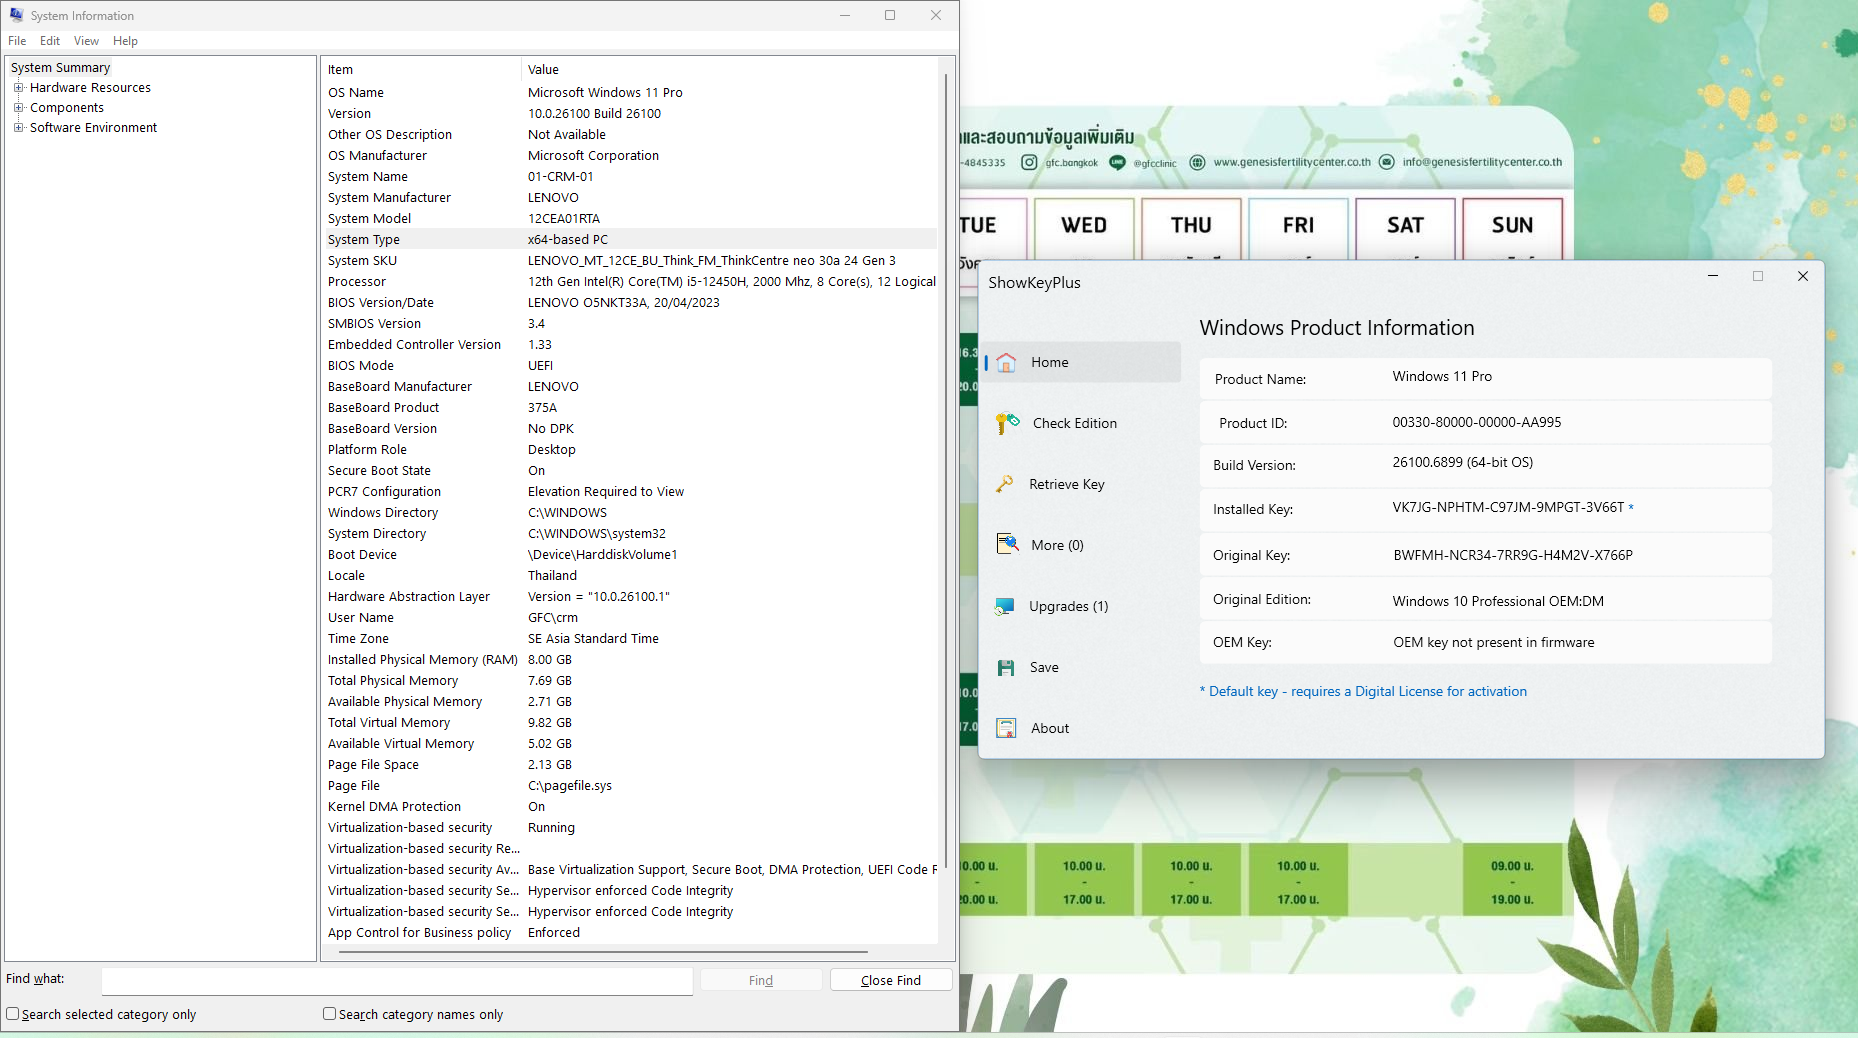Open the View menu
The width and height of the screenshot is (1858, 1038).
pyautogui.click(x=86, y=41)
